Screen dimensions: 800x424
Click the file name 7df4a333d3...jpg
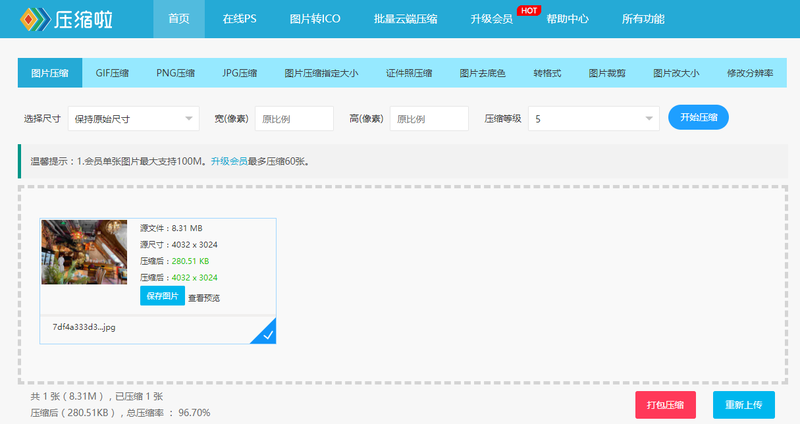(x=84, y=327)
